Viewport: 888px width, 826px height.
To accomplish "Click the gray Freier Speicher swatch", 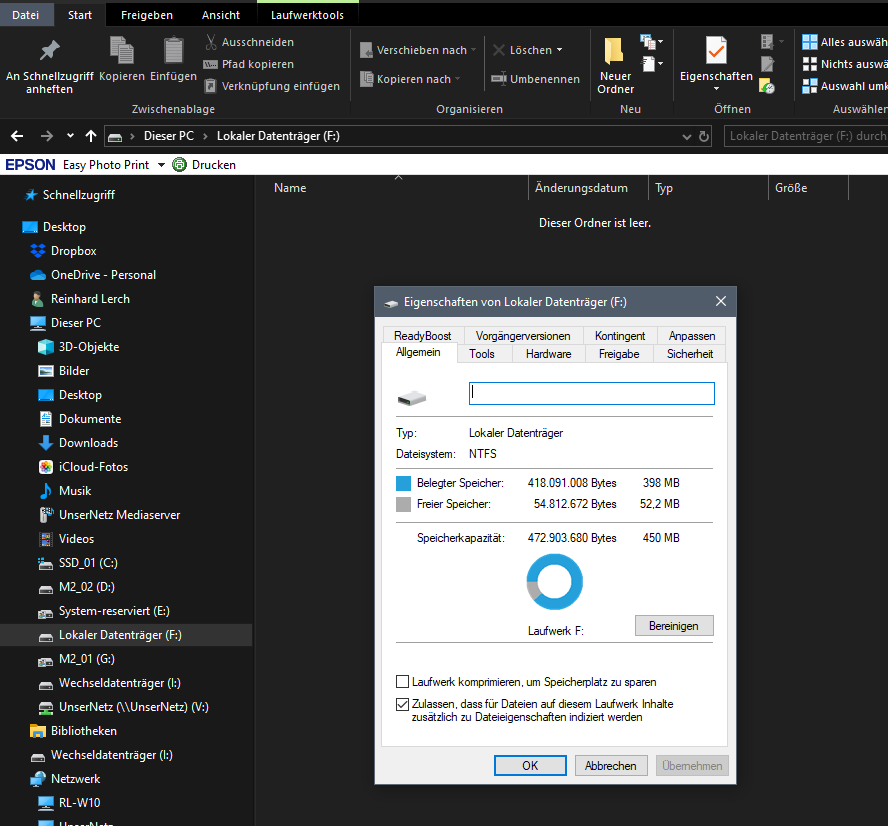I will pos(403,504).
